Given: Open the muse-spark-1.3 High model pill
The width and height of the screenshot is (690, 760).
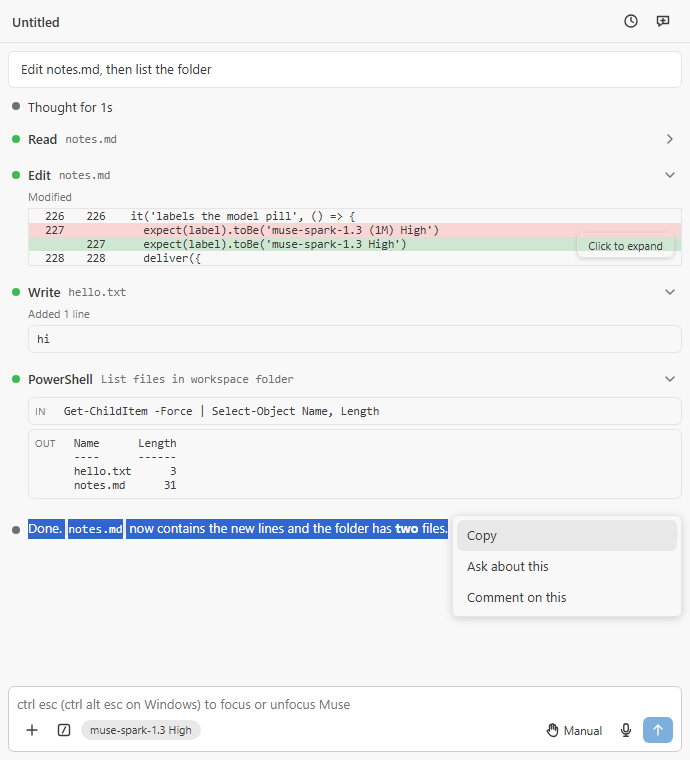Looking at the screenshot, I should point(141,730).
